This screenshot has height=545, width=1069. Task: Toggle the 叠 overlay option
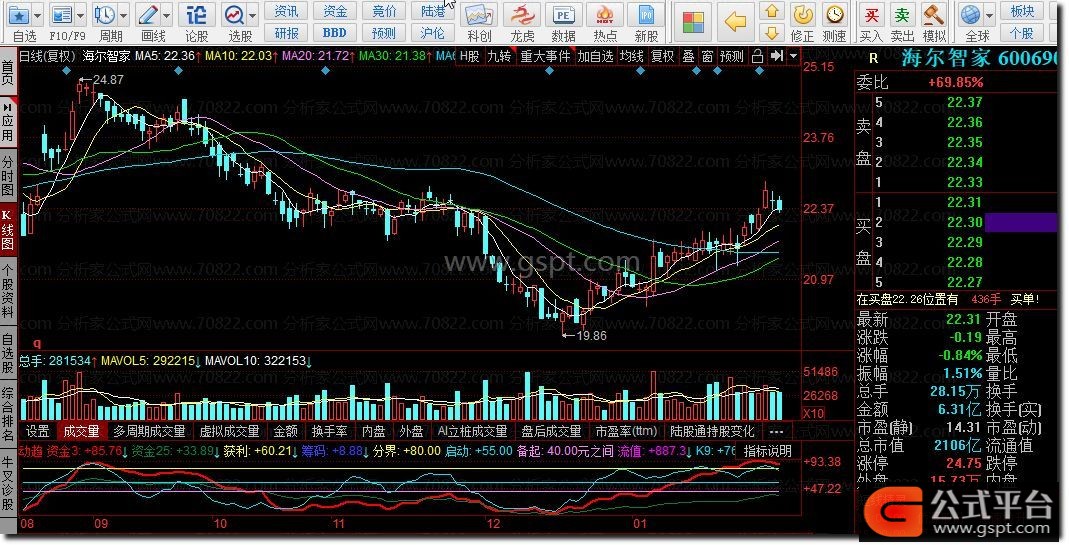pos(689,57)
